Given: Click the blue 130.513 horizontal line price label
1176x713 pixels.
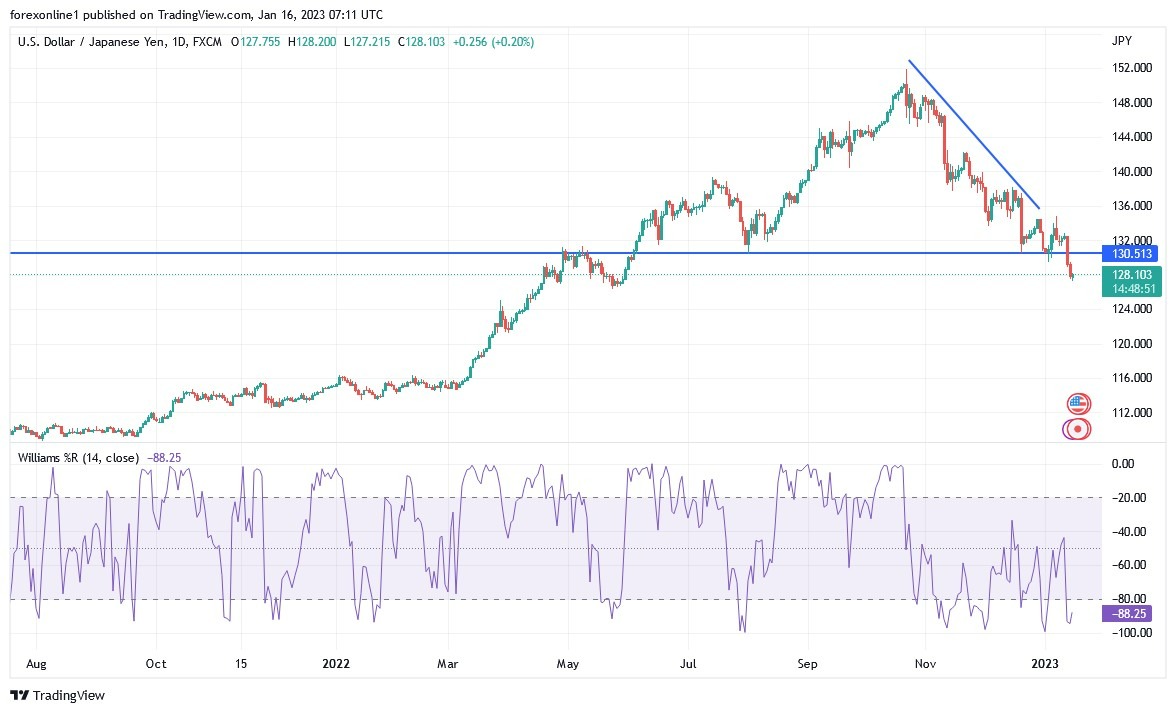Looking at the screenshot, I should coord(1130,254).
